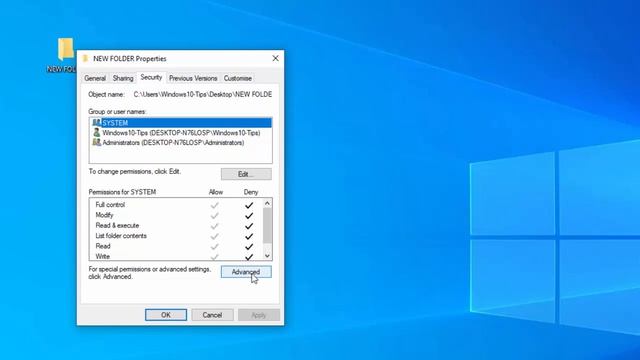The height and width of the screenshot is (360, 640).
Task: Select the Windows10-Tips user icon
Action: pos(96,133)
